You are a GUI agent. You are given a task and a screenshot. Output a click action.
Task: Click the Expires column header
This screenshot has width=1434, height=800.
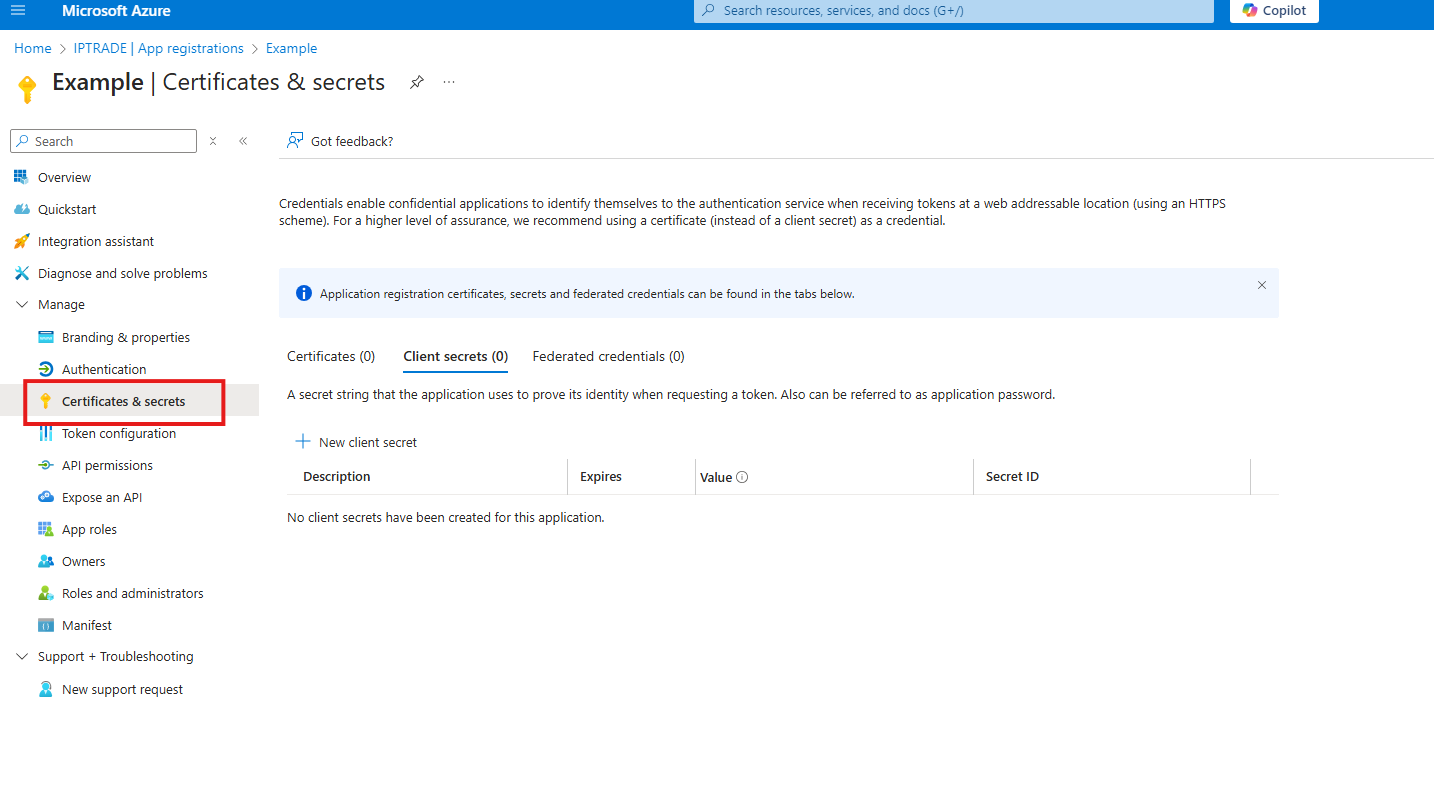601,477
